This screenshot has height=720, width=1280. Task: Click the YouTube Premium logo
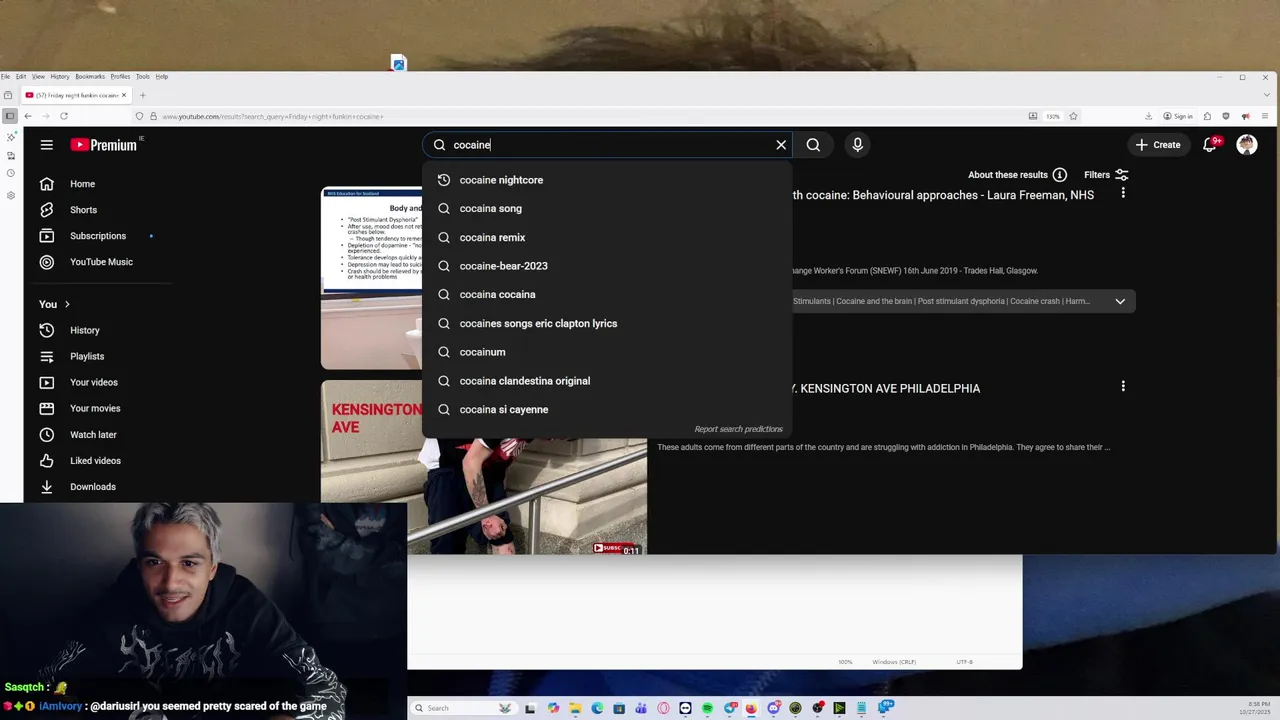[106, 145]
